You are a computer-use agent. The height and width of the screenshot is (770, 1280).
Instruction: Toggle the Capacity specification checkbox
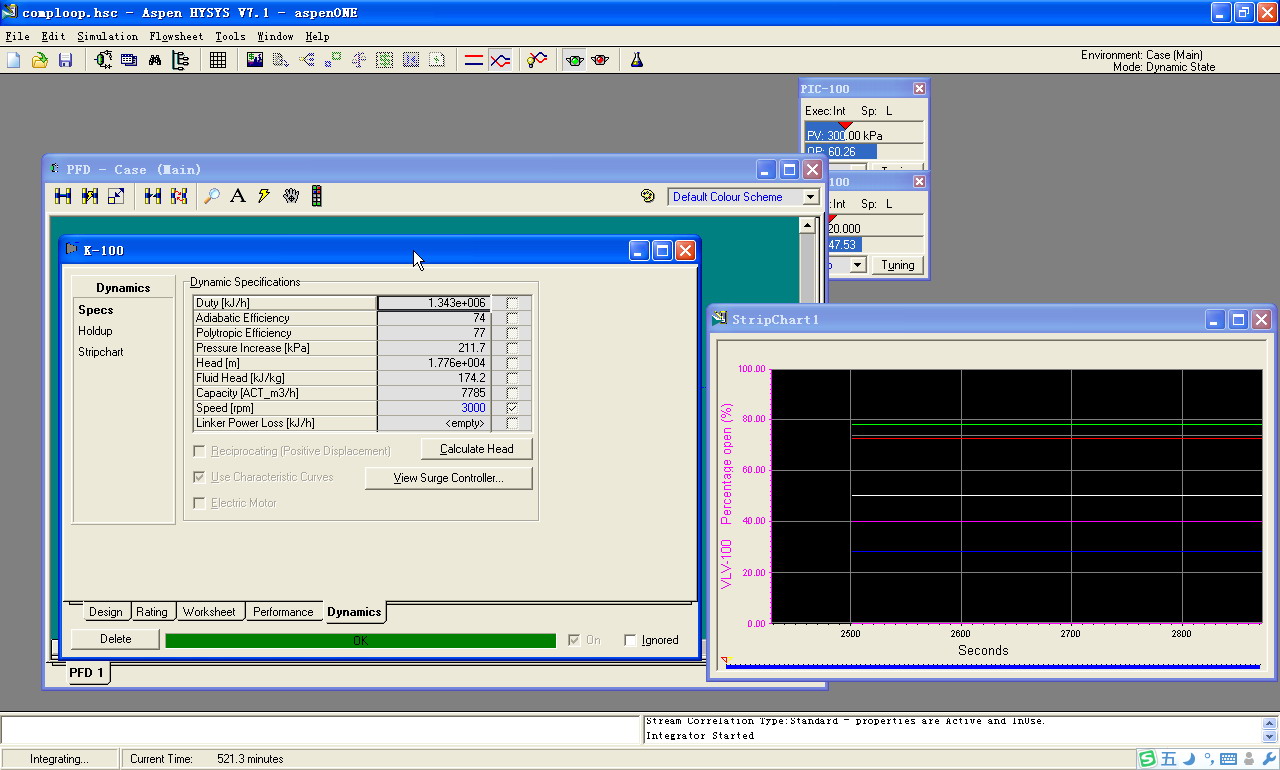[512, 393]
